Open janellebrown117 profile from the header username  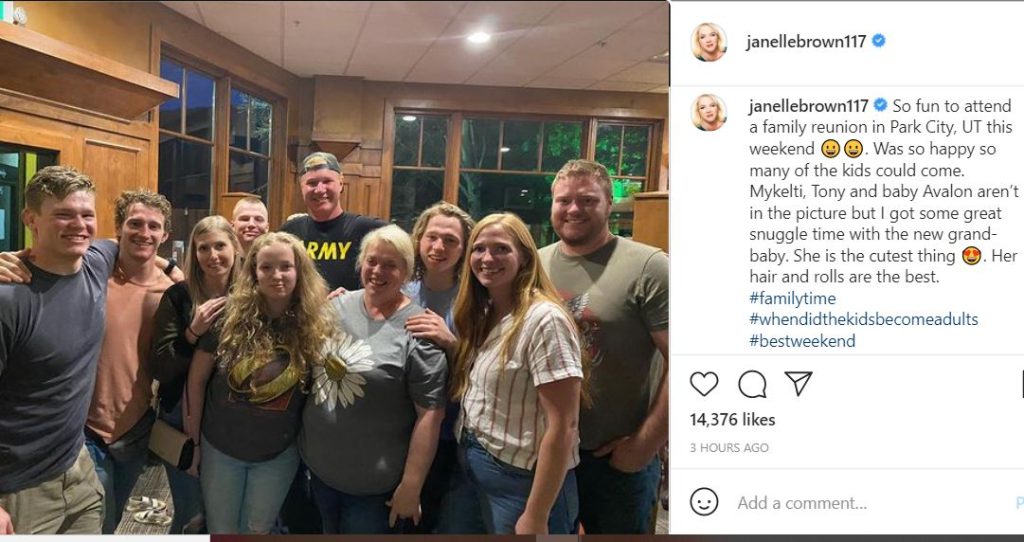point(806,41)
